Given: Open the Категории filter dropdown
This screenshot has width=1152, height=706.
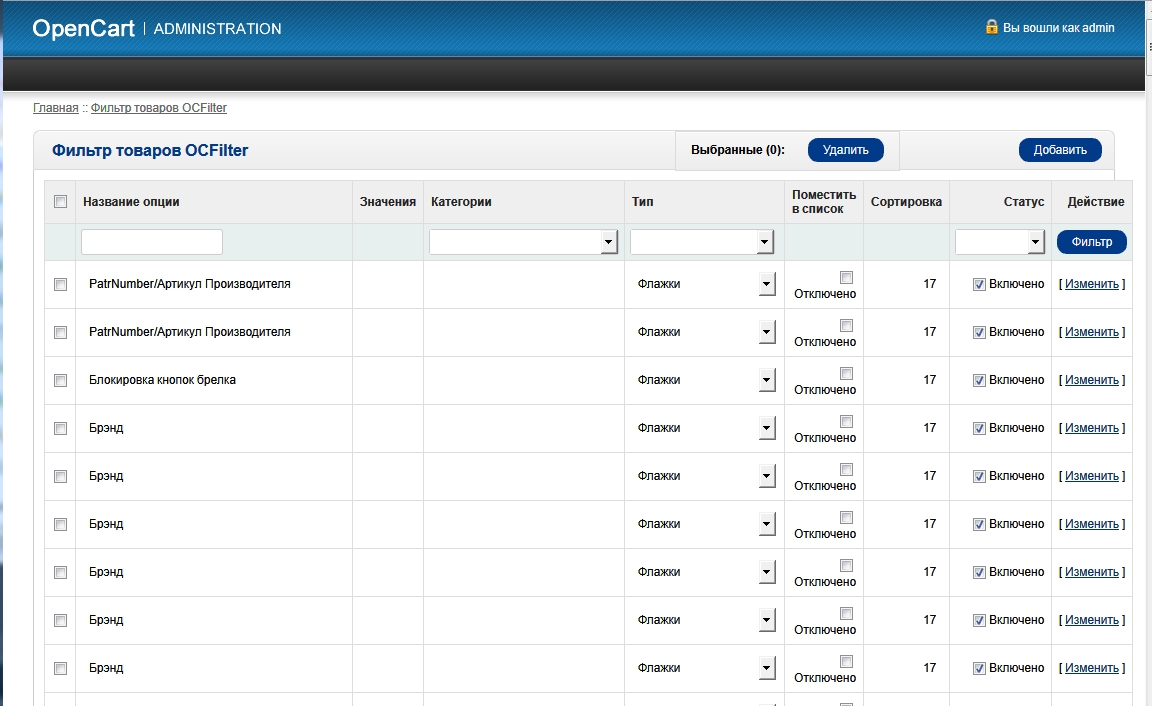Looking at the screenshot, I should [x=523, y=242].
